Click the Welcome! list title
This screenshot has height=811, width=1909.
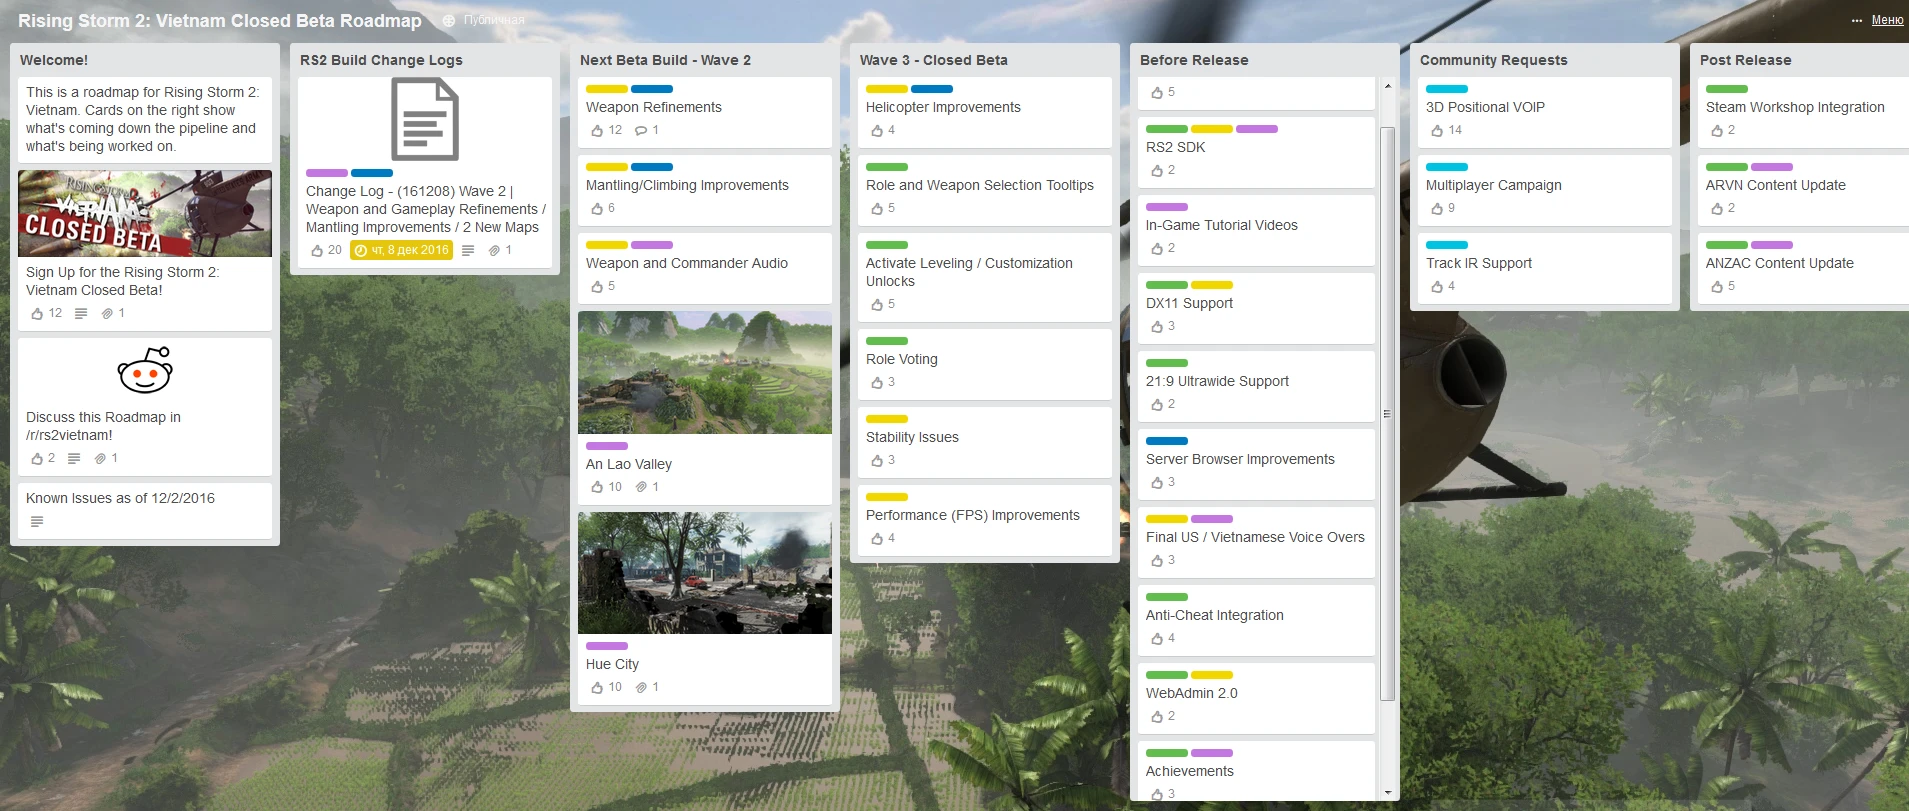click(54, 60)
